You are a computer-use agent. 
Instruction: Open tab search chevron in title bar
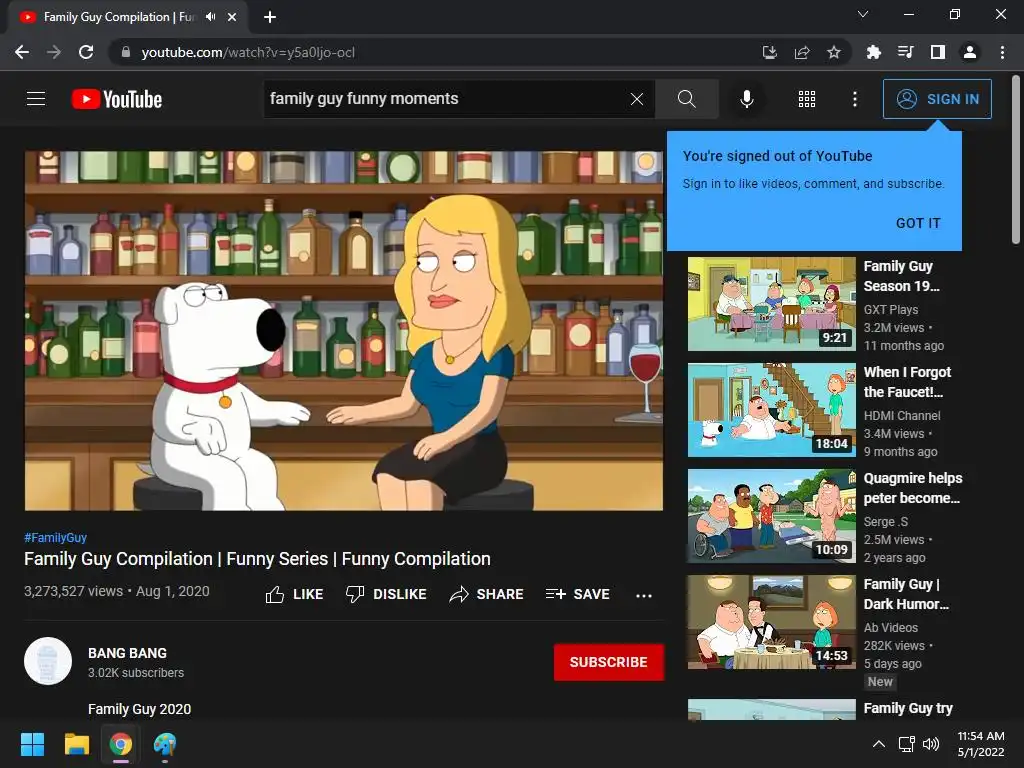point(863,14)
